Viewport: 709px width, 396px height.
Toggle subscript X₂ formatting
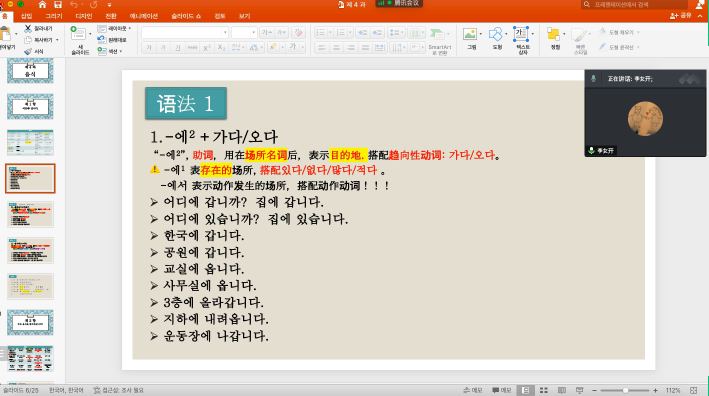[221, 47]
